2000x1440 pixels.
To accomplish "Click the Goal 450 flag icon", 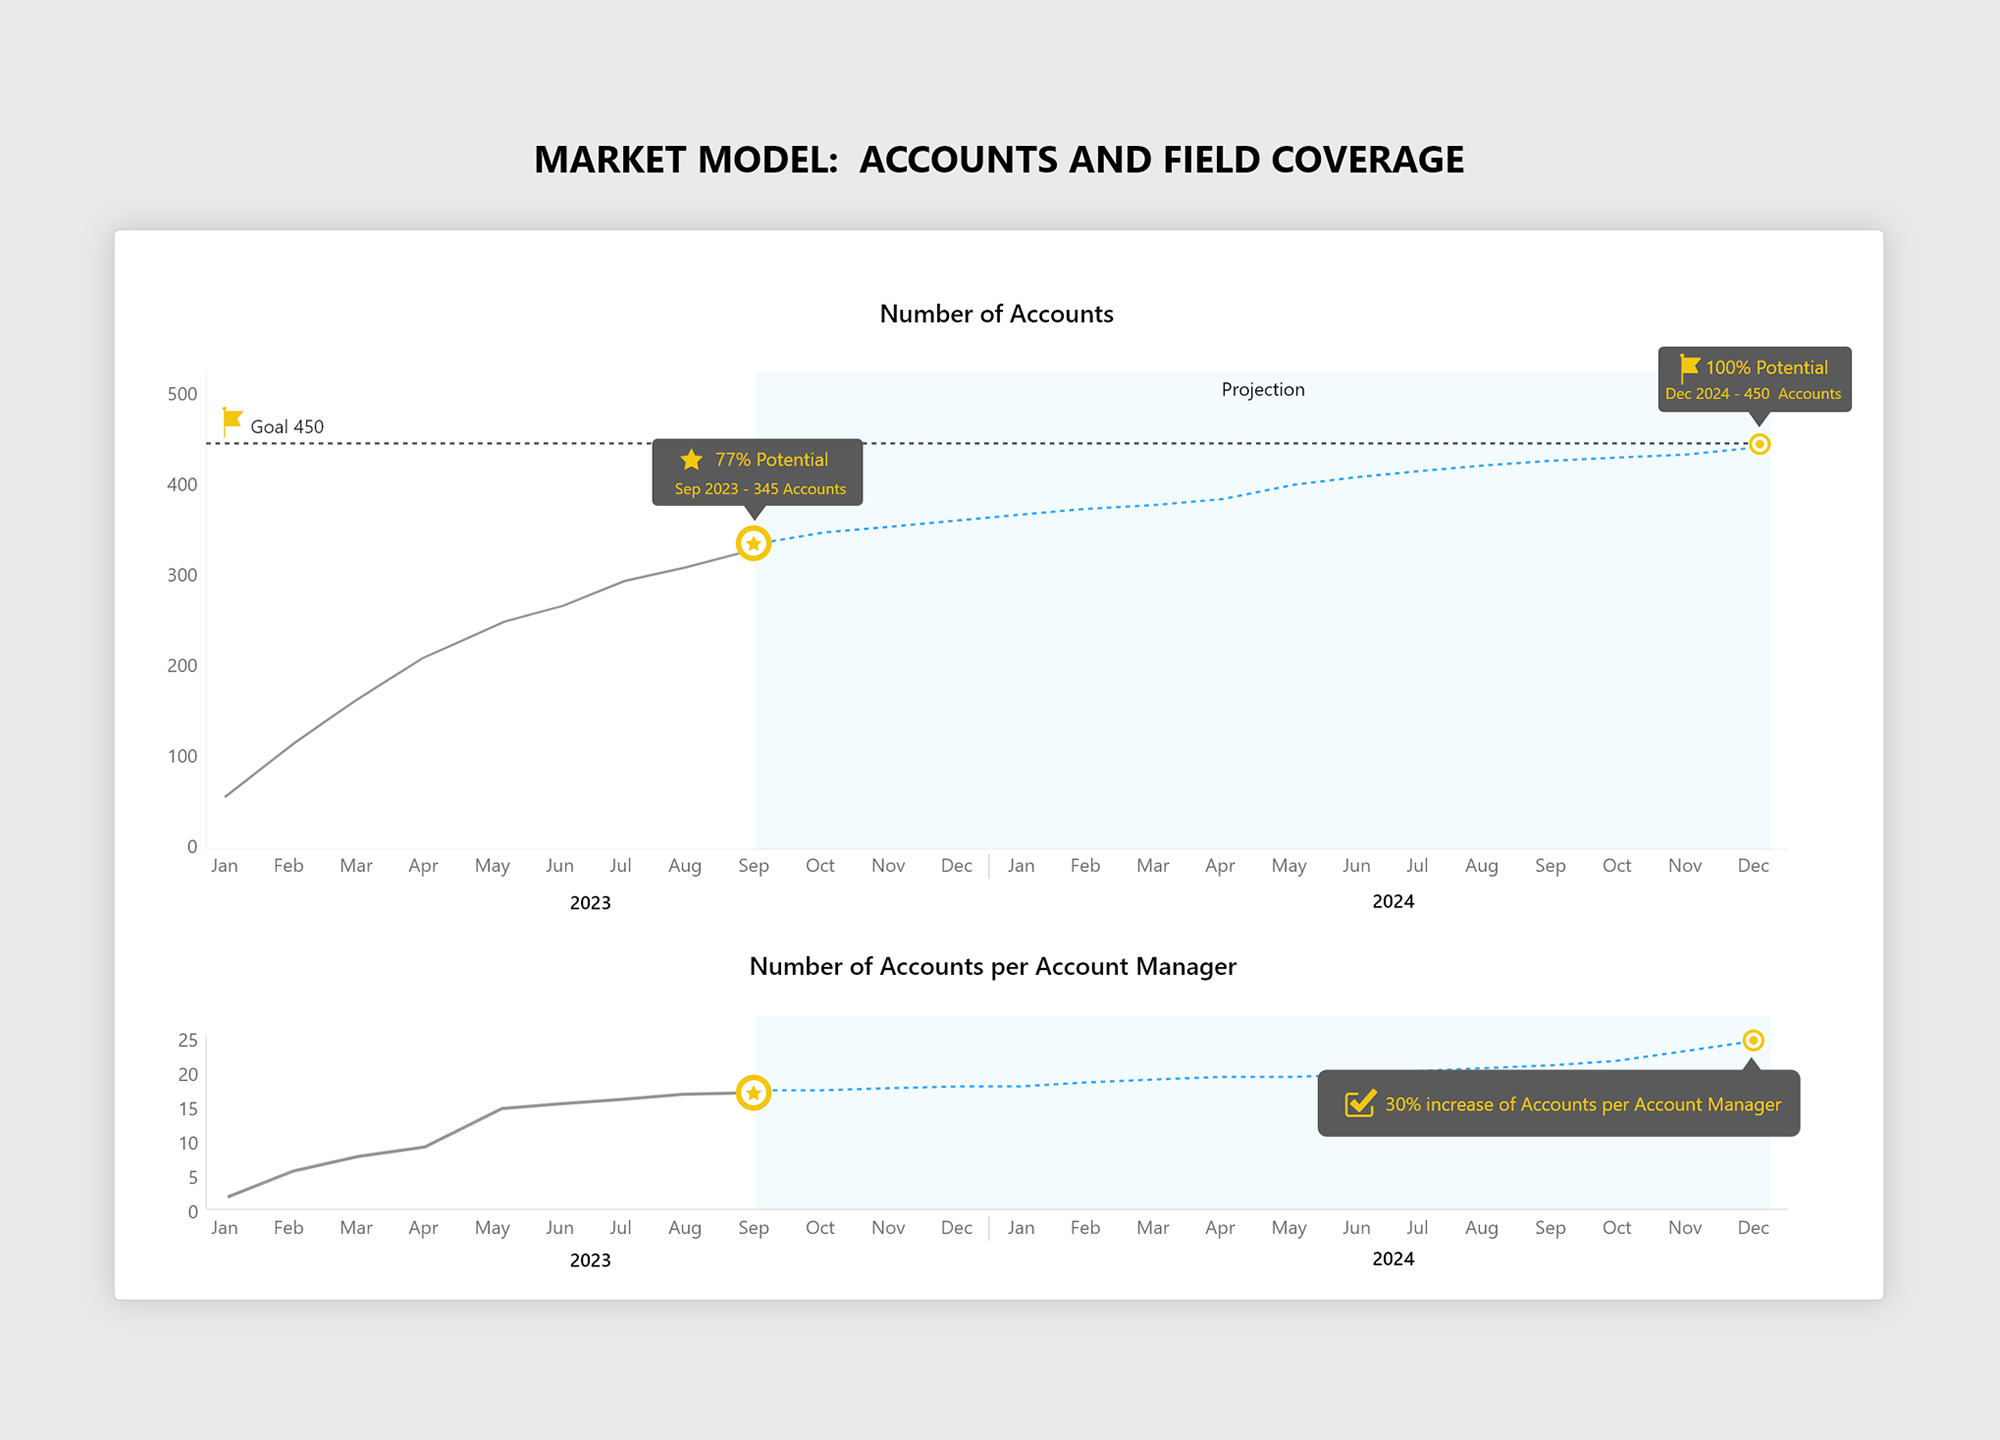I will (x=231, y=420).
